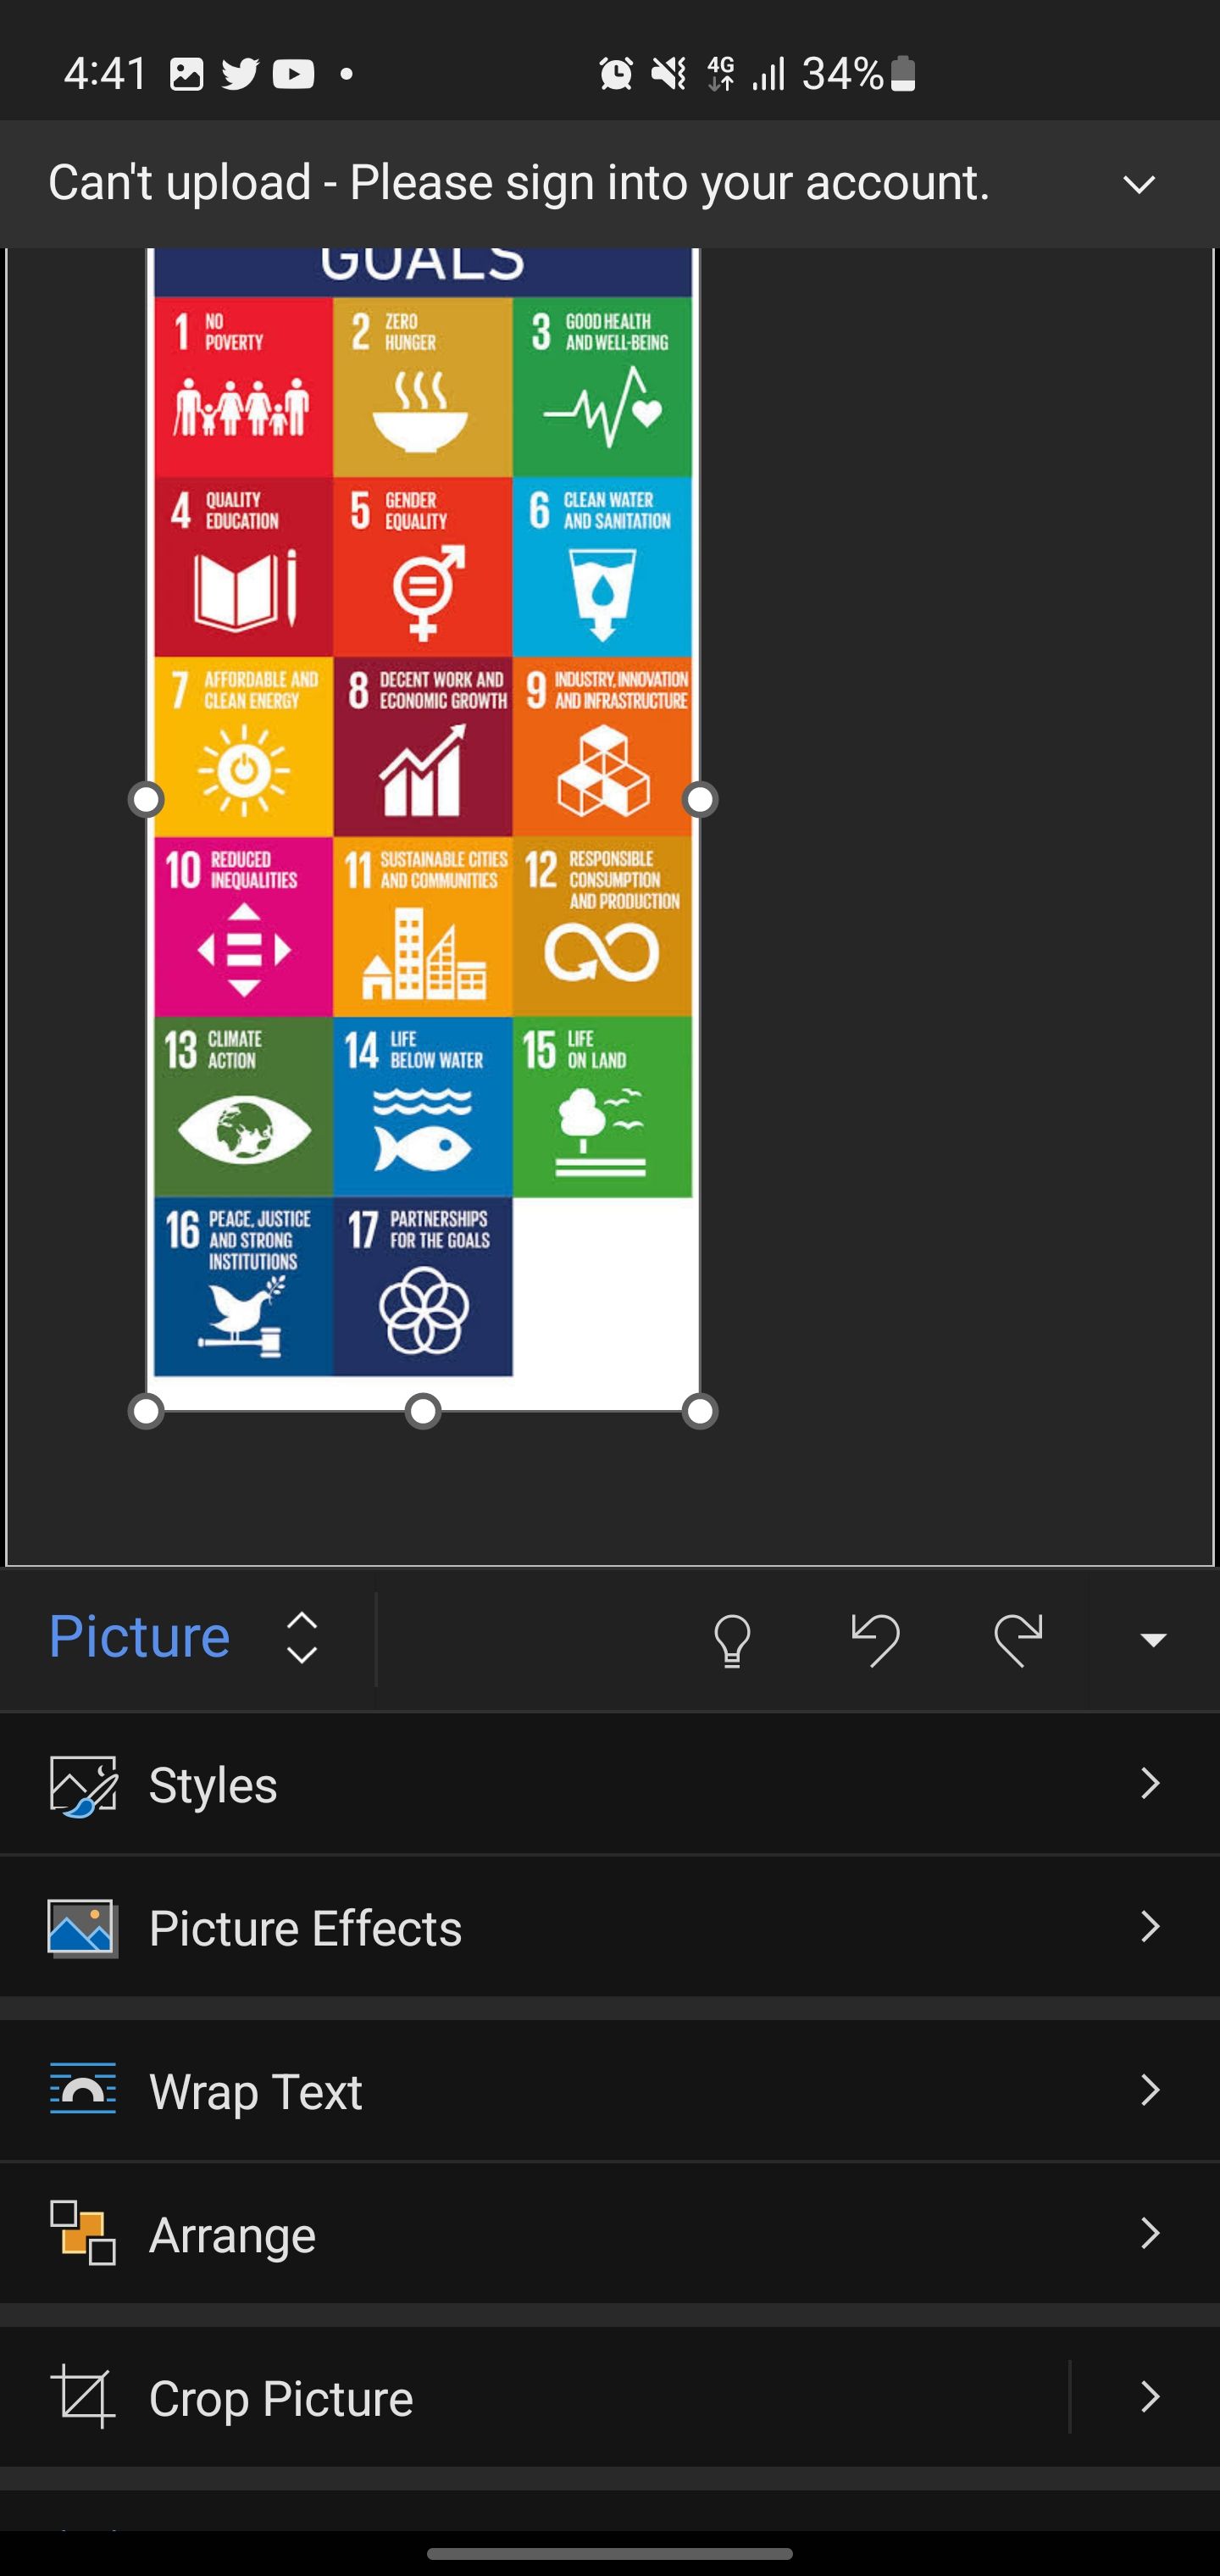1220x2576 pixels.
Task: Tap the 4G data indicator icon
Action: pyautogui.click(x=720, y=73)
